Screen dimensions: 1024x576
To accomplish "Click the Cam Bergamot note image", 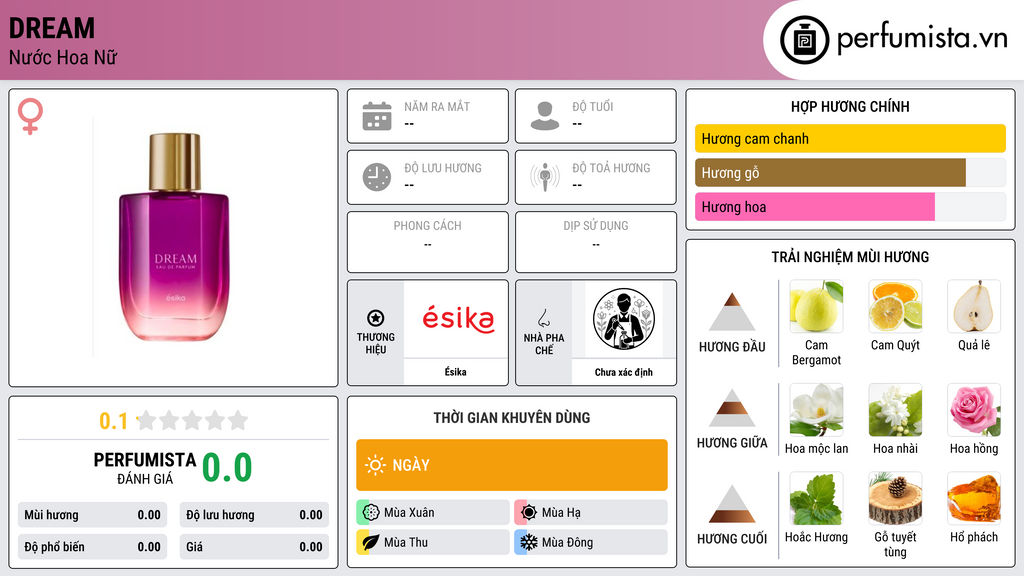I will pyautogui.click(x=816, y=306).
